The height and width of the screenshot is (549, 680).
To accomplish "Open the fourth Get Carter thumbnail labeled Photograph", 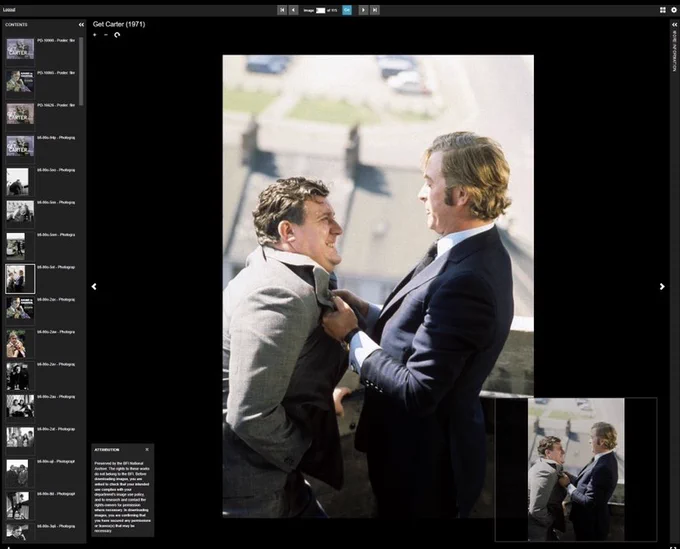I will tap(20, 146).
